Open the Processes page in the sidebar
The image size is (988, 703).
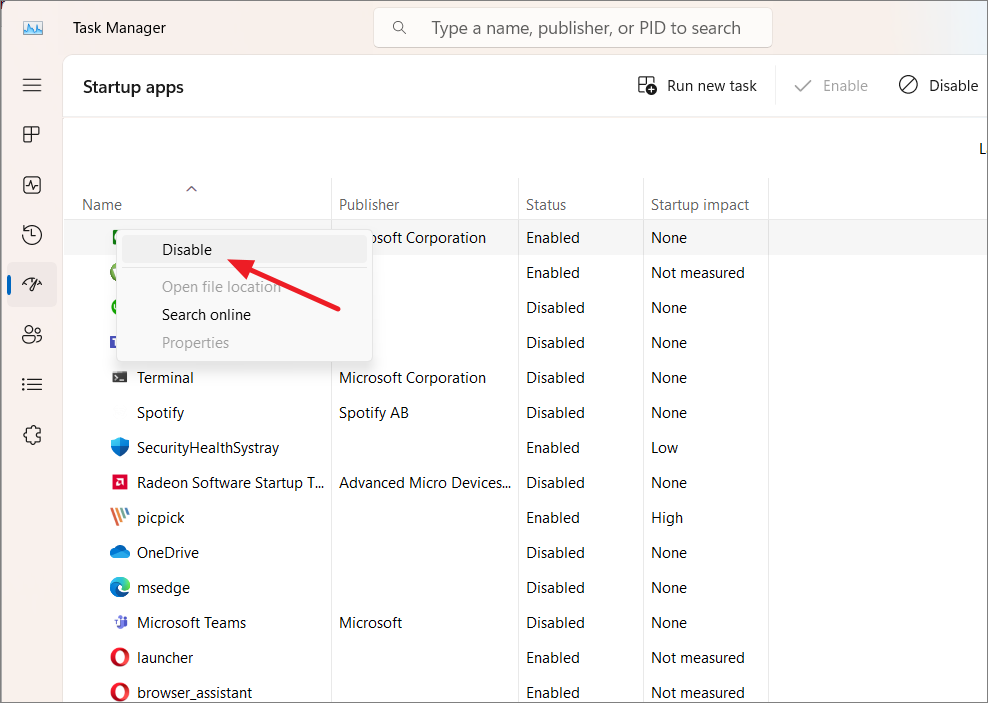pos(31,134)
